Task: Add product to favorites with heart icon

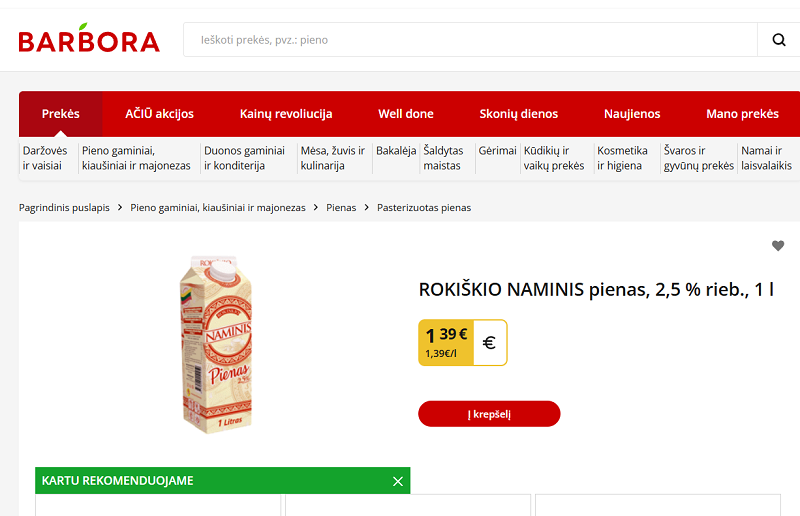Action: coord(778,246)
